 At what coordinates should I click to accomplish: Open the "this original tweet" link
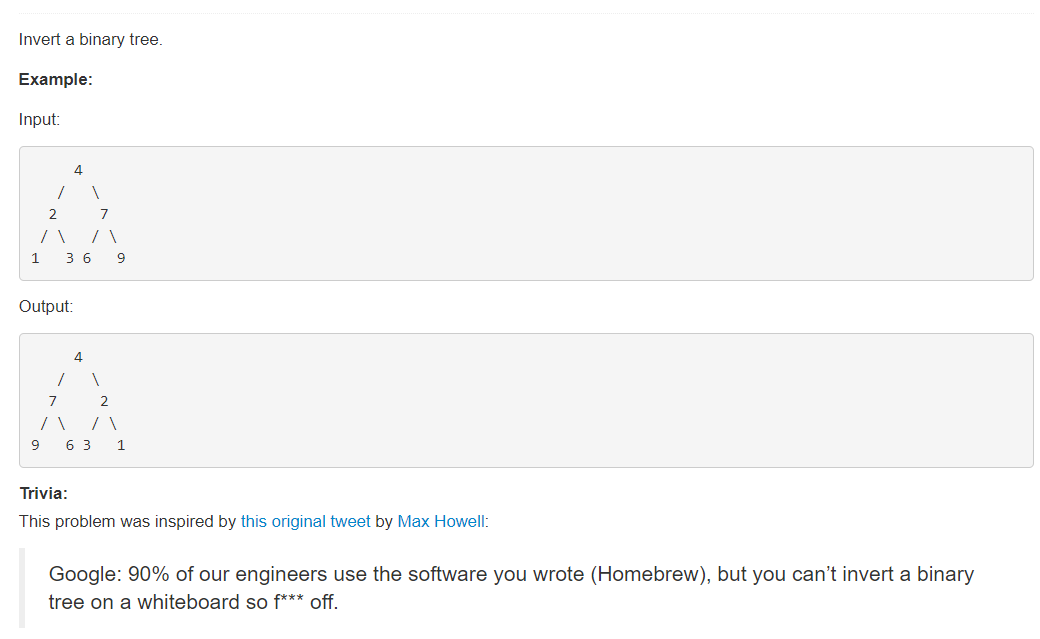[x=305, y=522]
